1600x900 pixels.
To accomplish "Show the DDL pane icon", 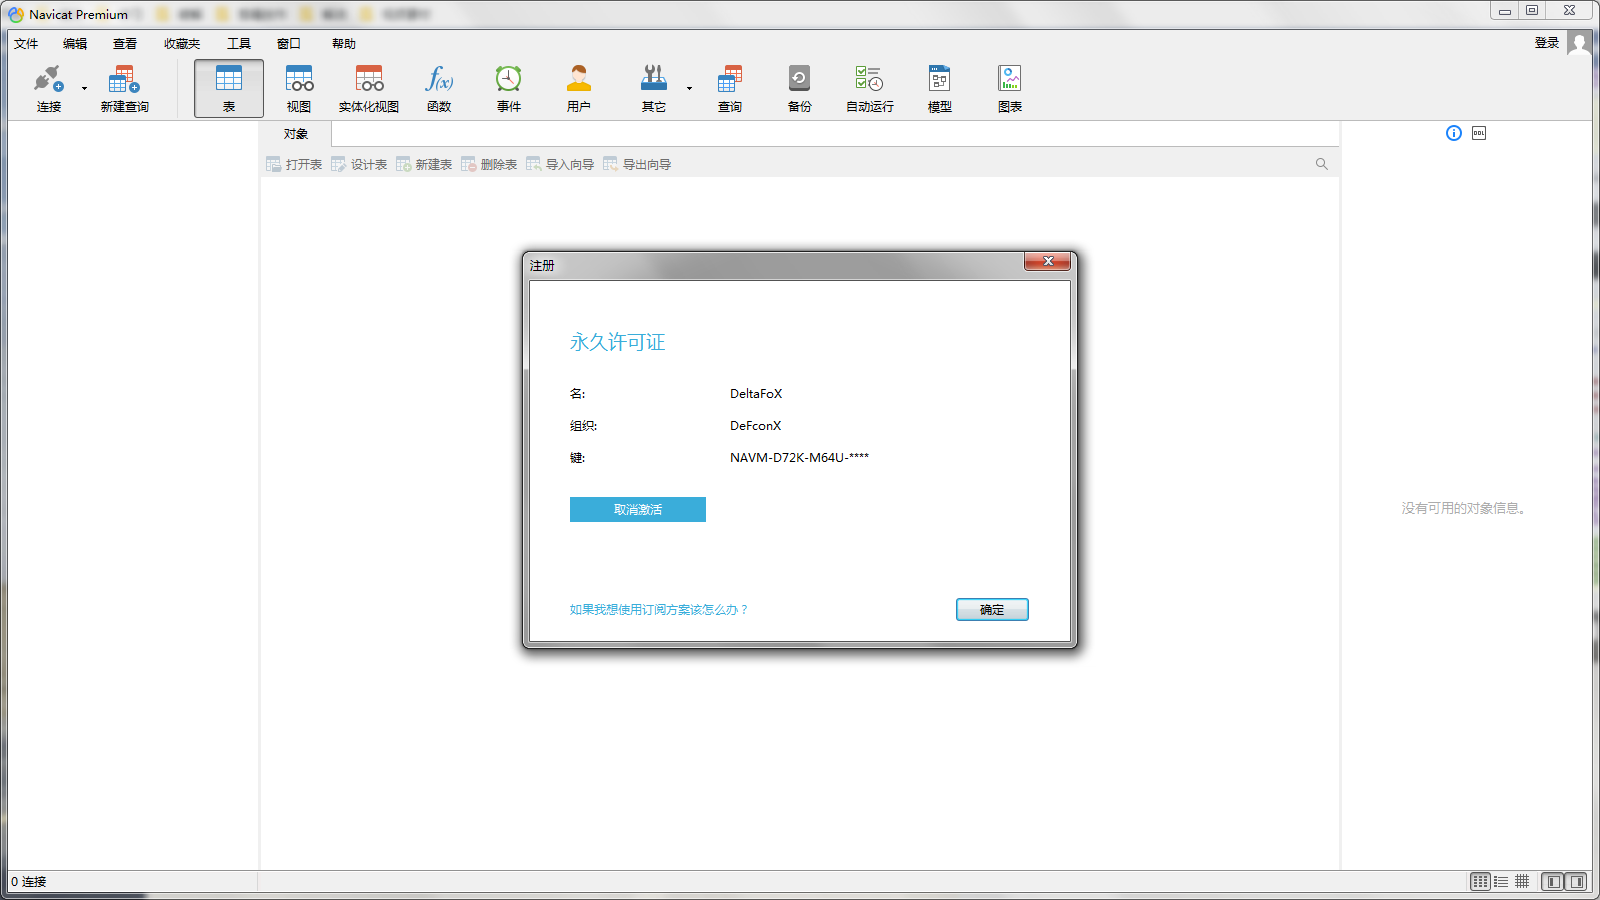I will pyautogui.click(x=1479, y=133).
